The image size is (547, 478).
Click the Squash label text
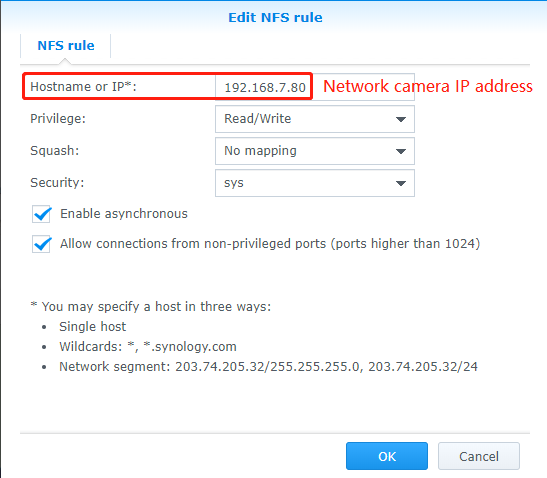coord(55,151)
